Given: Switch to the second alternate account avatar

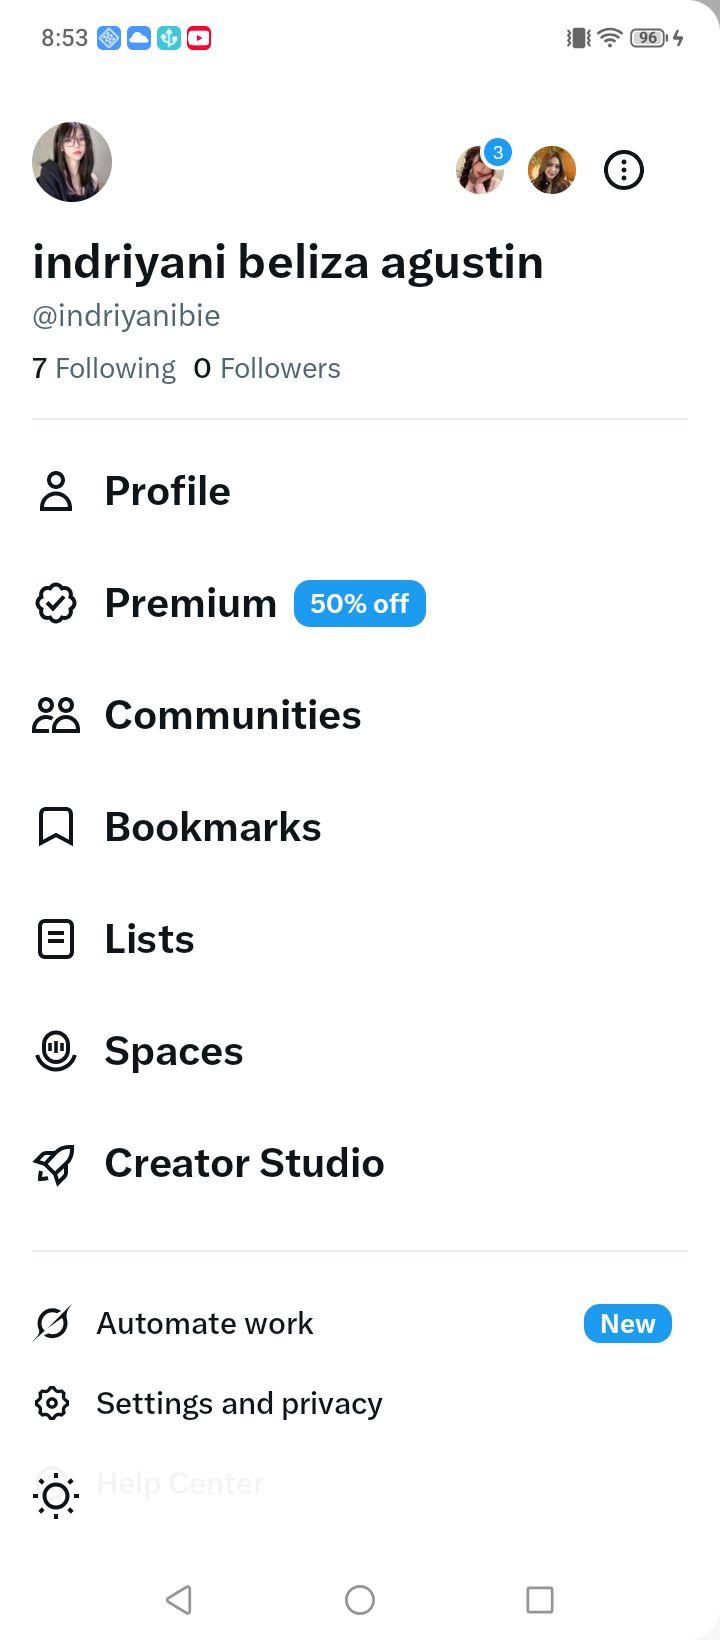Looking at the screenshot, I should pyautogui.click(x=552, y=170).
